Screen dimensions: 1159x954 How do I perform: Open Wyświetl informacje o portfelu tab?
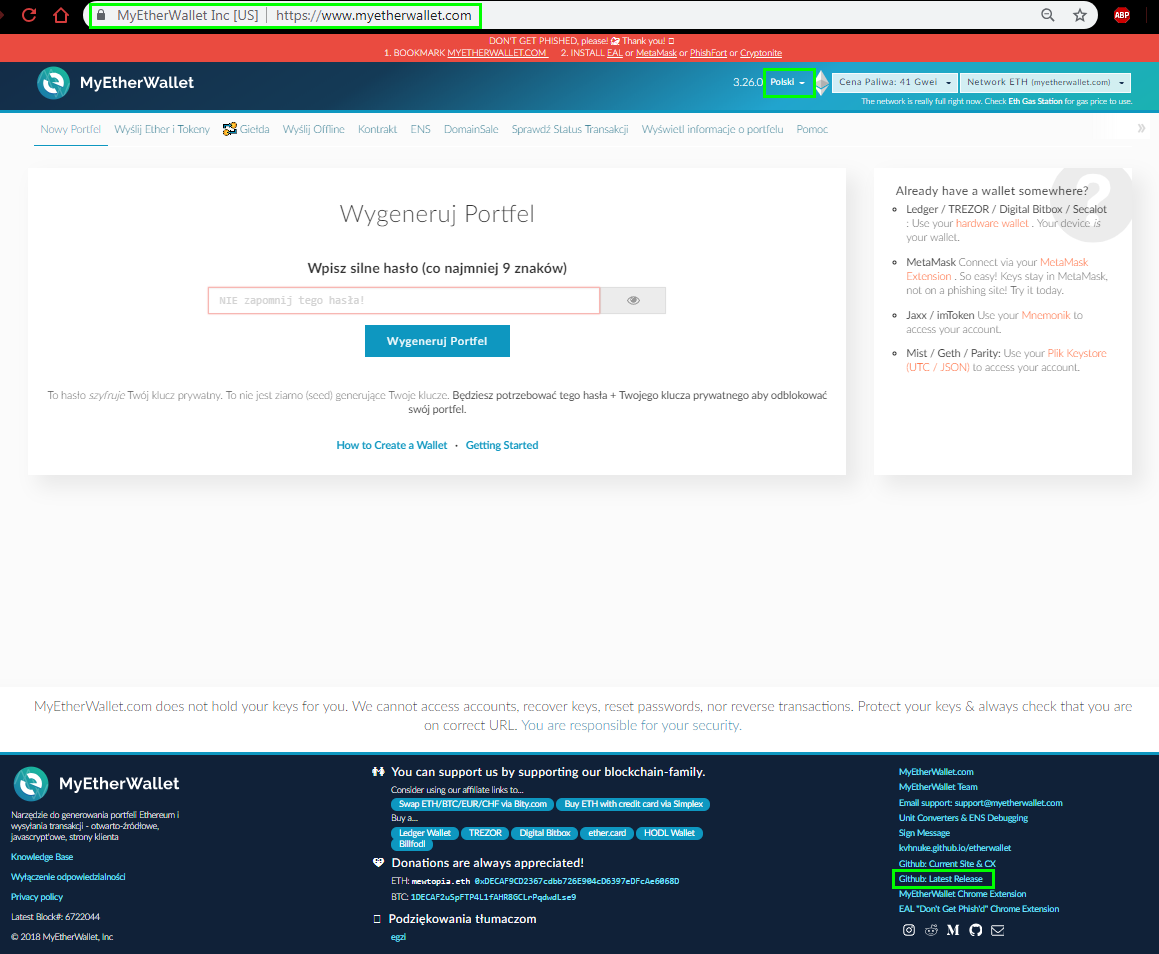713,129
